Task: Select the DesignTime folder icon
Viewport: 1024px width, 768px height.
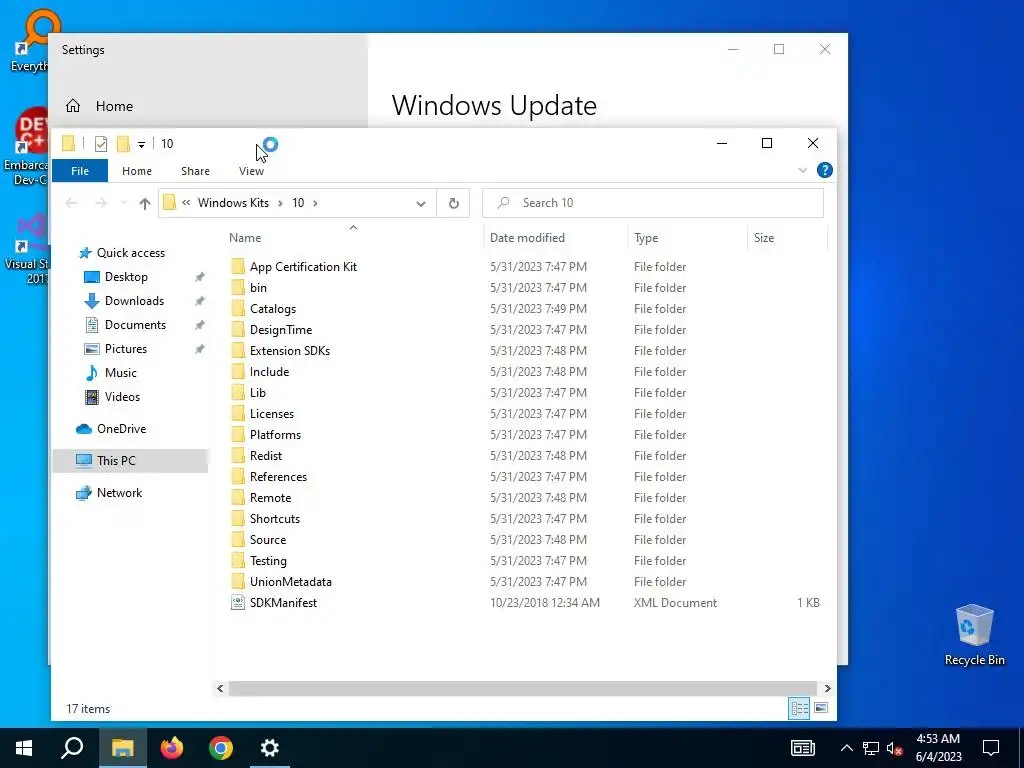Action: coord(238,330)
